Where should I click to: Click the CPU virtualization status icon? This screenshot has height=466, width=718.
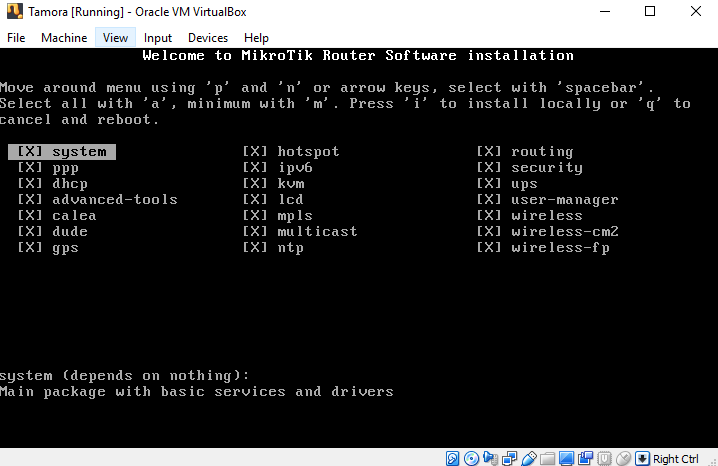click(x=604, y=458)
